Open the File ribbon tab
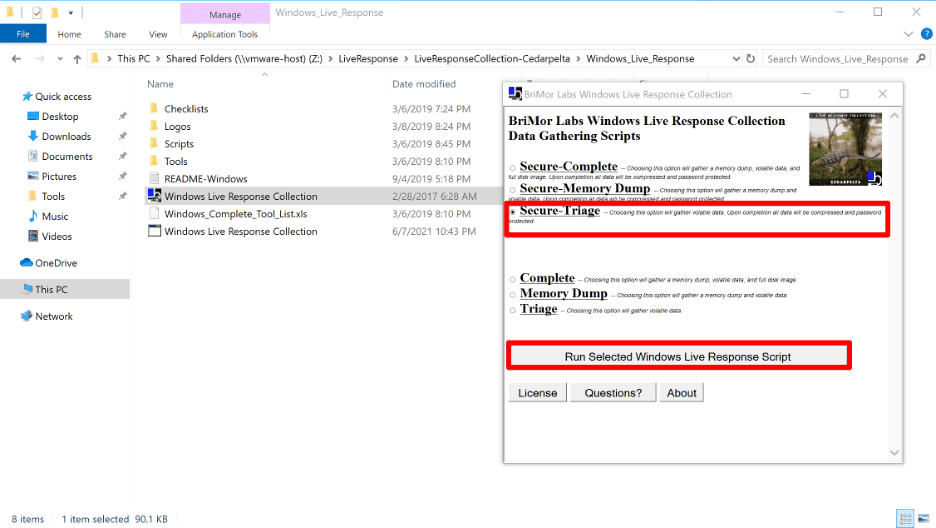 click(x=23, y=34)
